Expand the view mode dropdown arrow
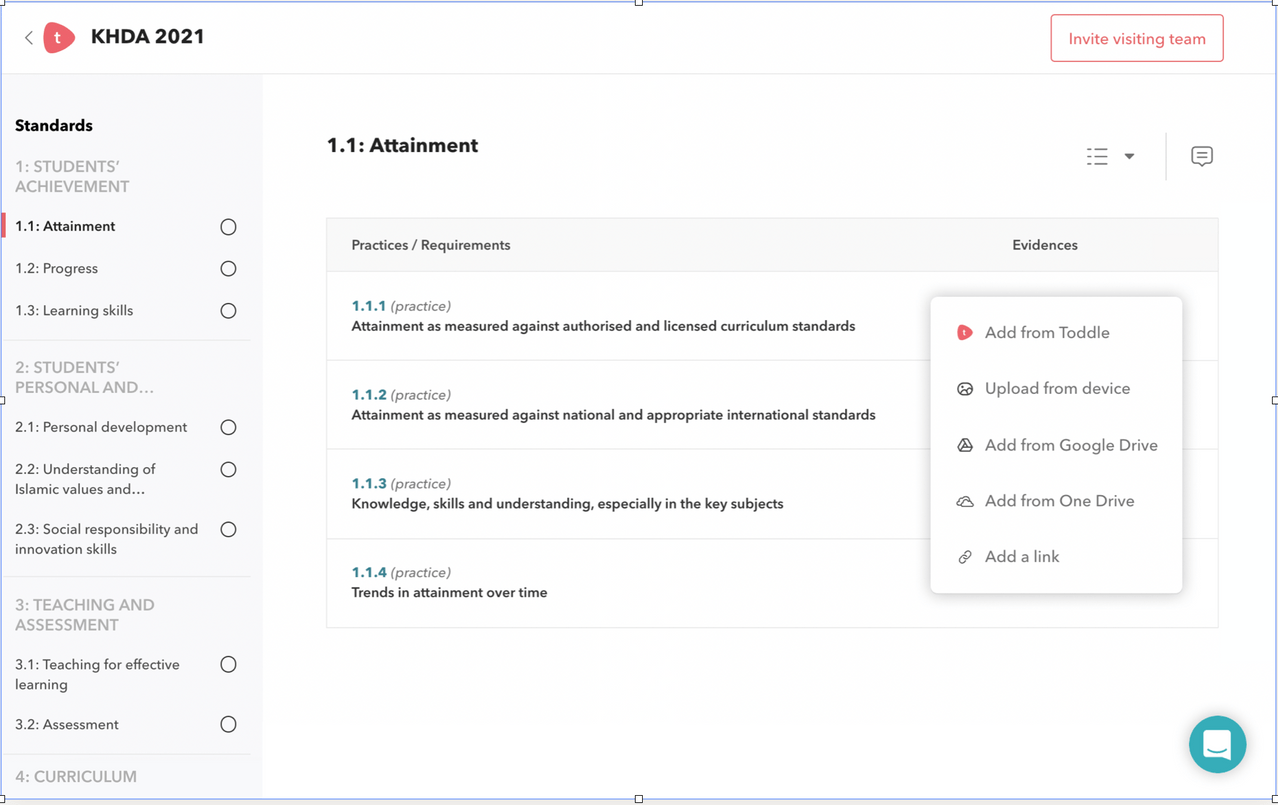Screen dimensions: 1278x805 tap(1129, 156)
